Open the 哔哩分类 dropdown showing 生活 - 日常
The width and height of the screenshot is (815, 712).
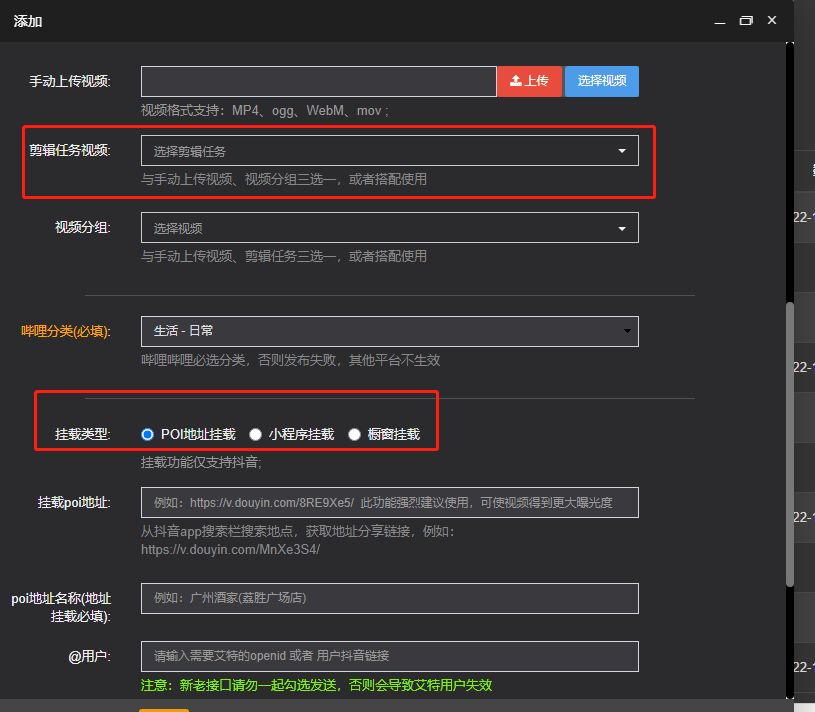[x=390, y=331]
